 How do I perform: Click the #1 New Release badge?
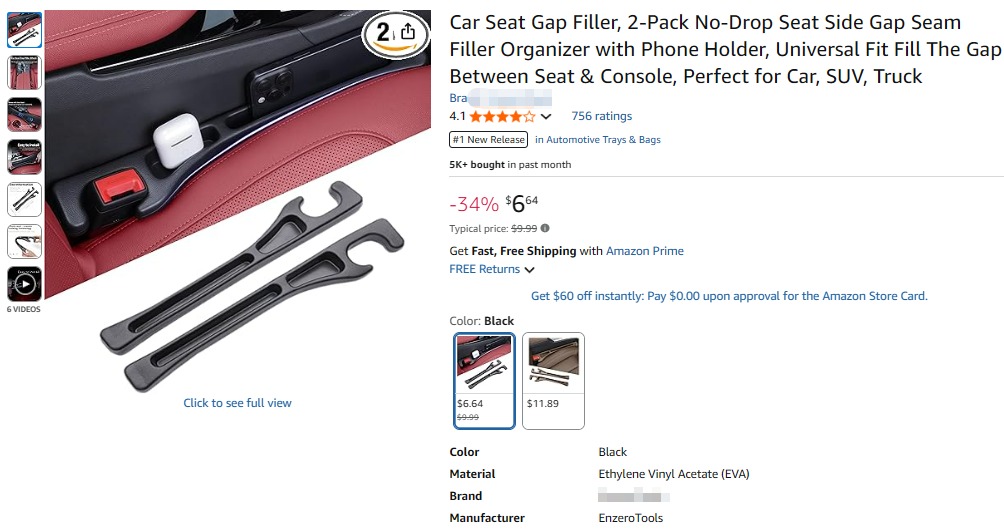click(x=488, y=140)
